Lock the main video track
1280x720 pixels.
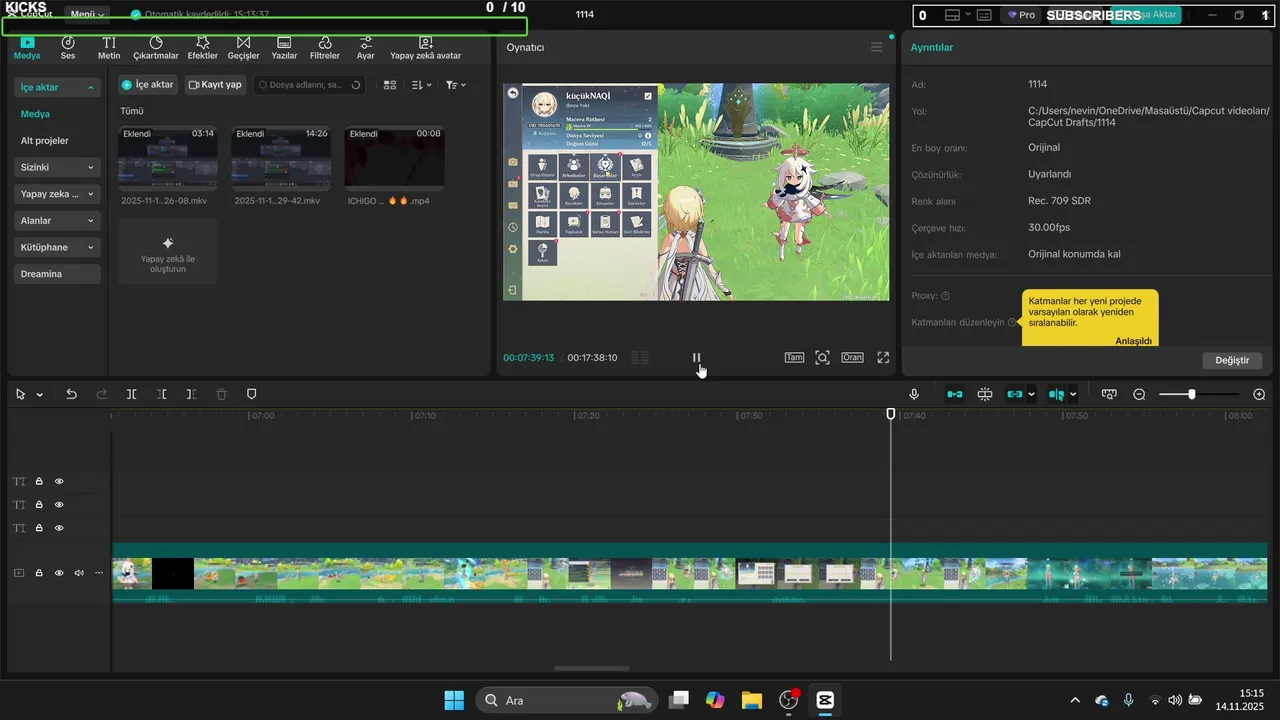click(39, 573)
